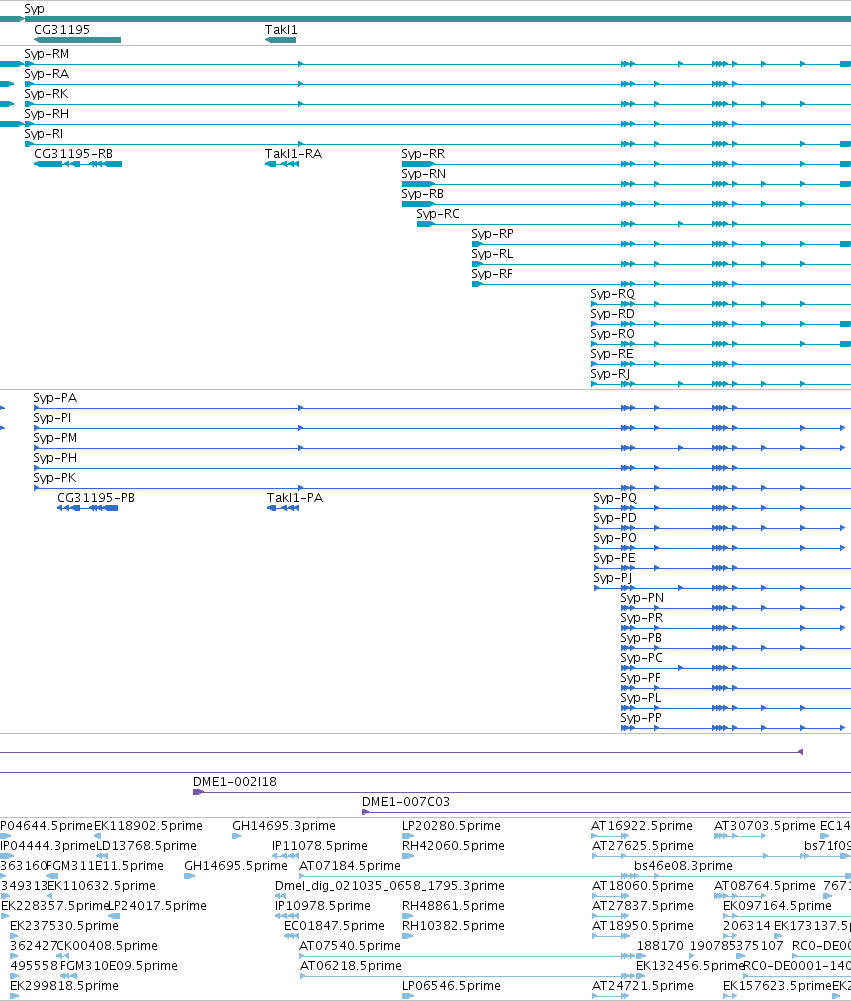Select the Syp-PA protein label
This screenshot has height=1001, width=851.
click(55, 398)
